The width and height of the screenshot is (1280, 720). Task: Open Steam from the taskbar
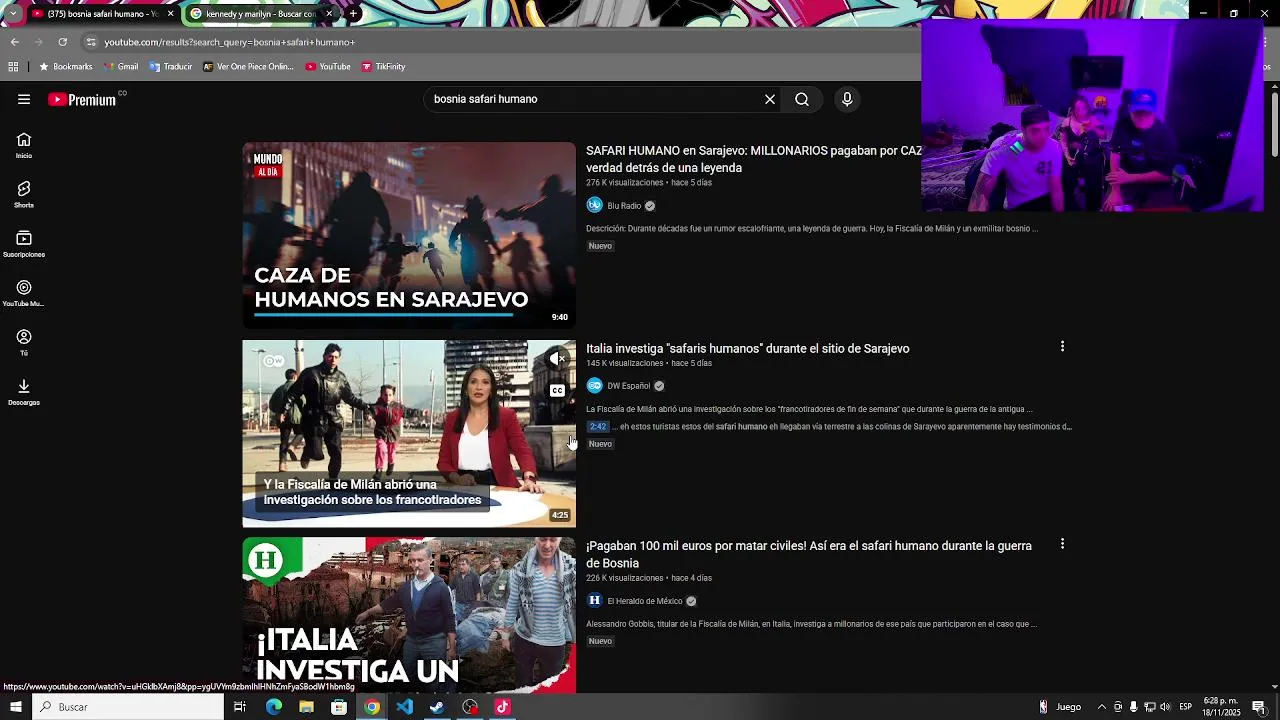[437, 707]
